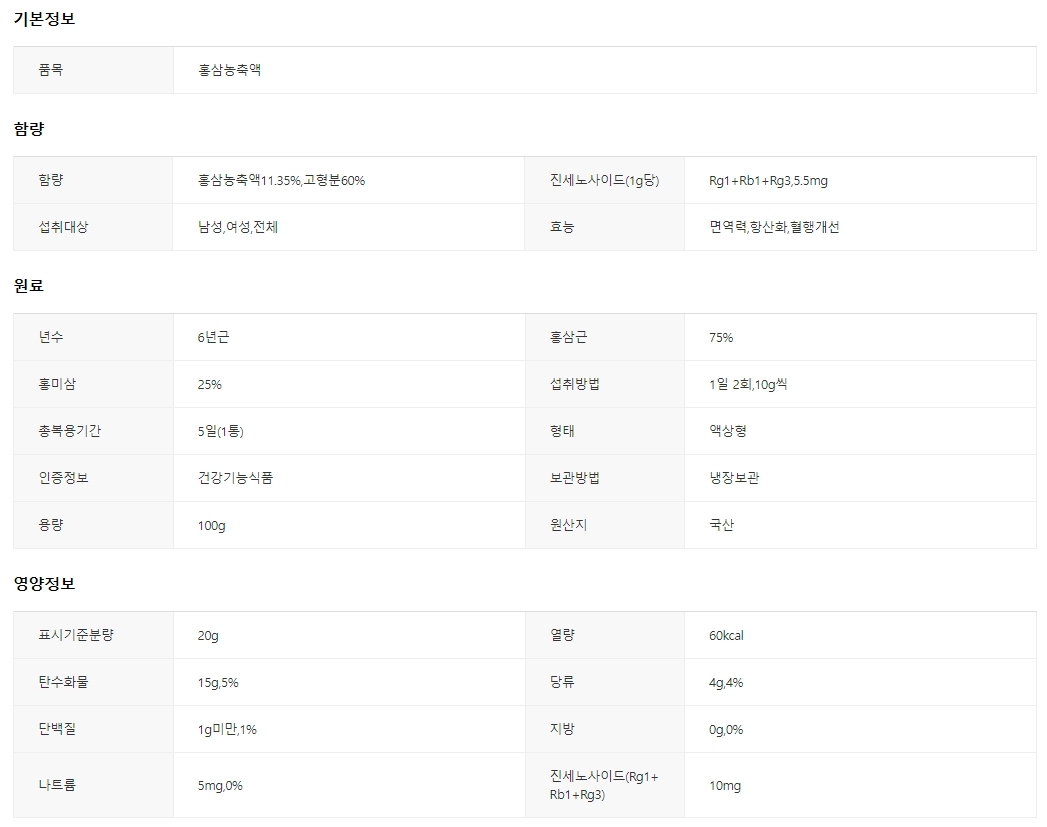Image resolution: width=1047 pixels, height=827 pixels.
Task: Click the 홍삼근 label cell
Action: click(568, 337)
